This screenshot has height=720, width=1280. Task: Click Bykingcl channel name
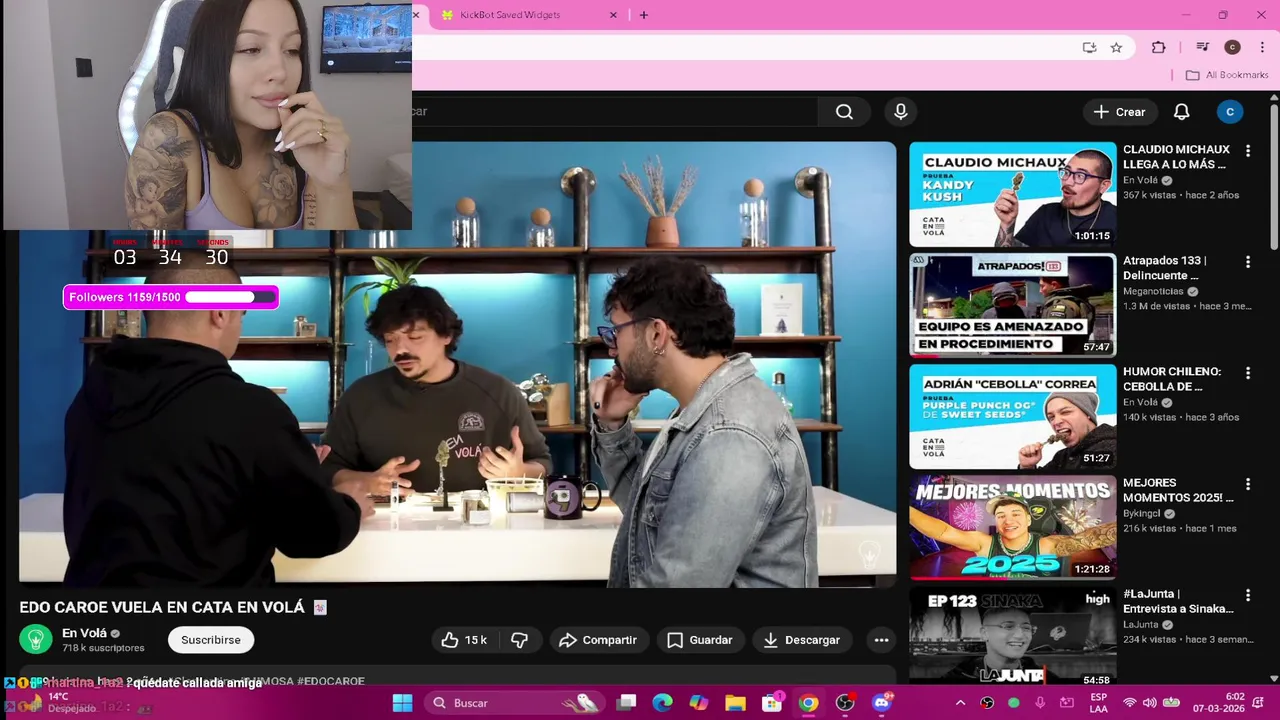point(1142,513)
